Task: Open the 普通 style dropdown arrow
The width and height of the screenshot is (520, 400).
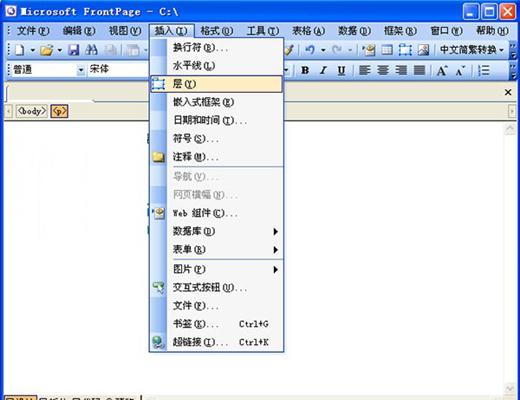Action: coord(81,70)
